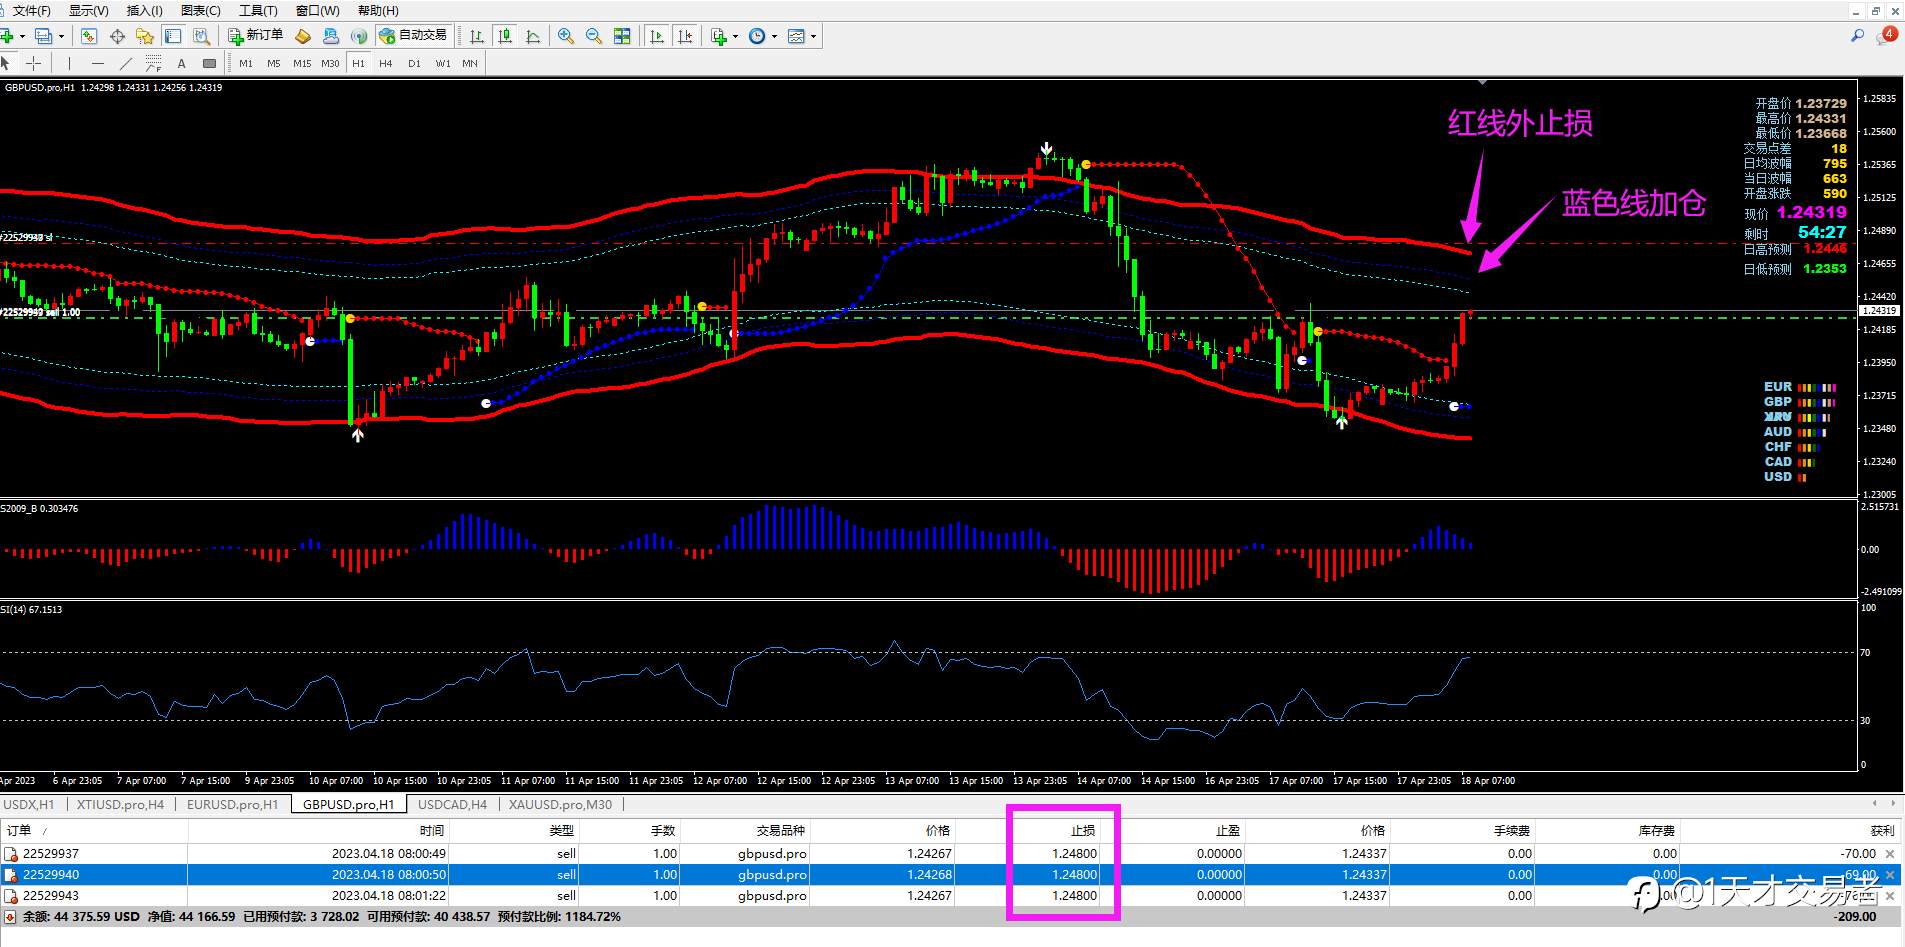Switch timeframe to H4

point(386,63)
